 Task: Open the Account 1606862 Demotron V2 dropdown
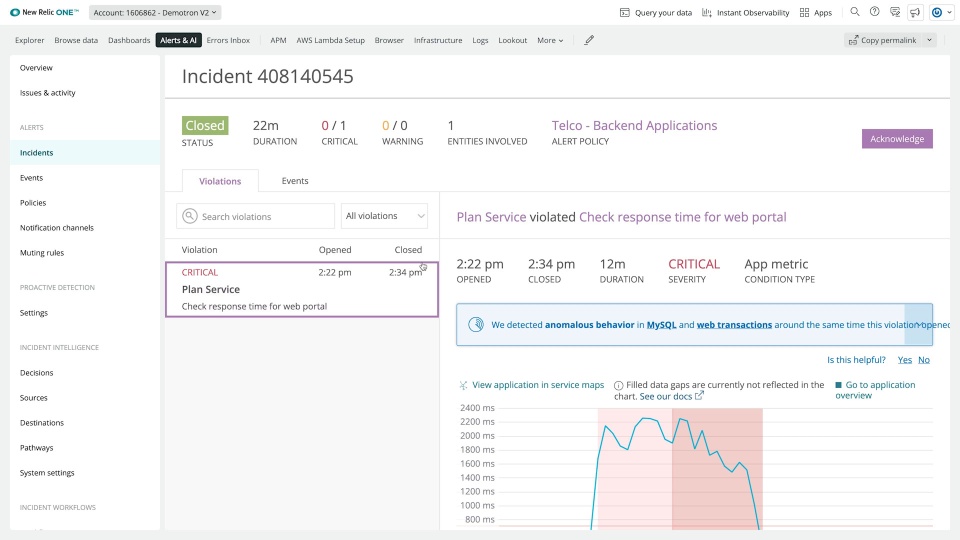(155, 12)
